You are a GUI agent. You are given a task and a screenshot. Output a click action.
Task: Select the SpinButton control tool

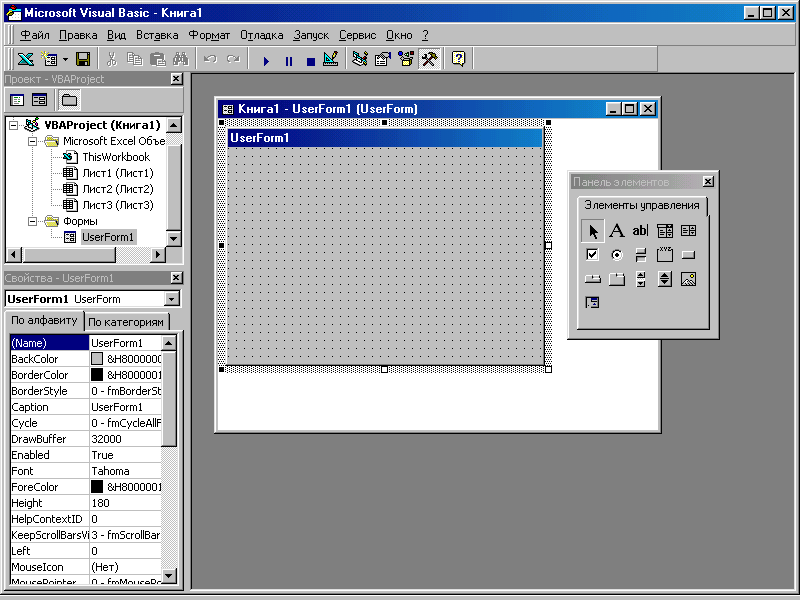tap(664, 279)
